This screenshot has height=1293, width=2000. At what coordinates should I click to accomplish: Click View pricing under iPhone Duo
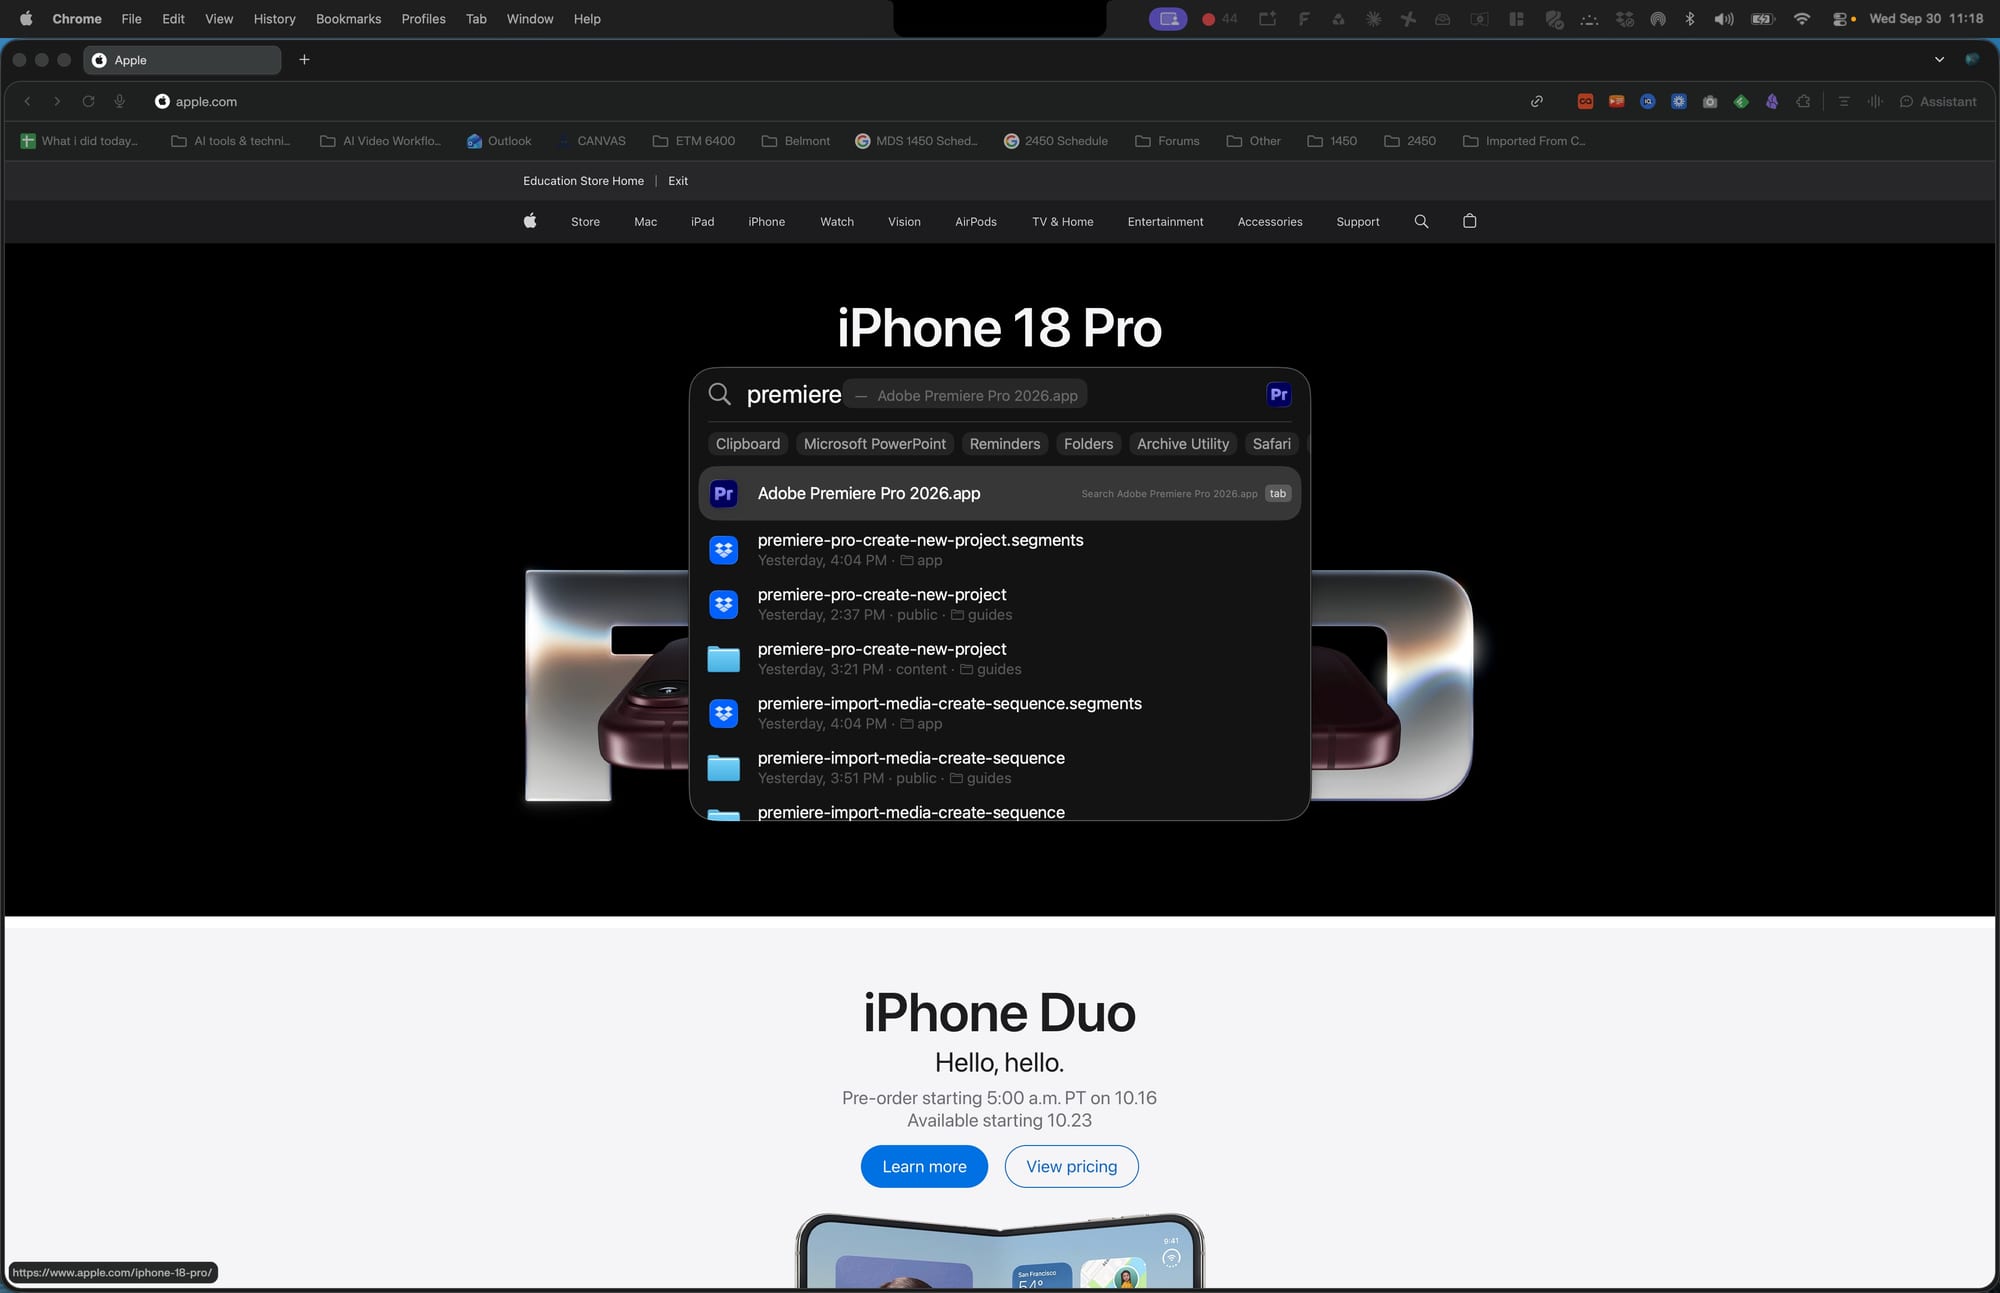1071,1166
